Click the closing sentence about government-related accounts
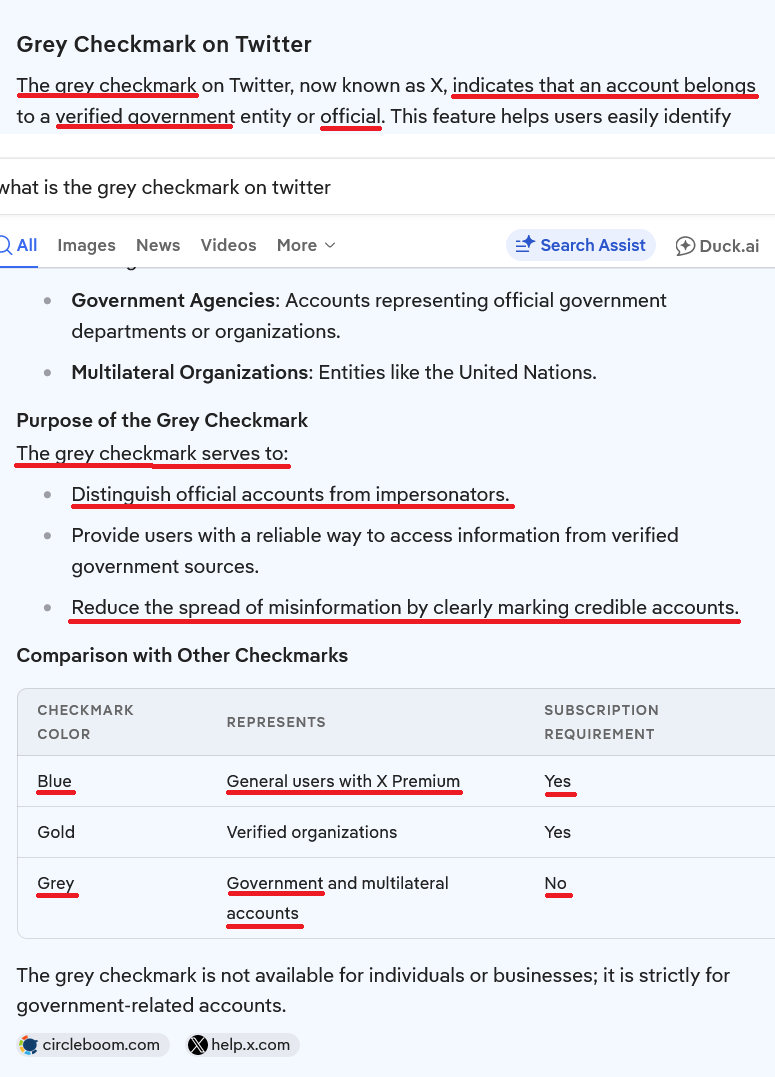 373,990
